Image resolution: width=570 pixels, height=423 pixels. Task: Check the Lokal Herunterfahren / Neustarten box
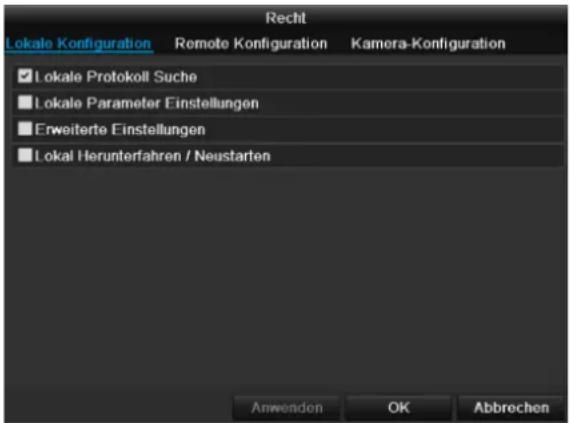(x=25, y=155)
